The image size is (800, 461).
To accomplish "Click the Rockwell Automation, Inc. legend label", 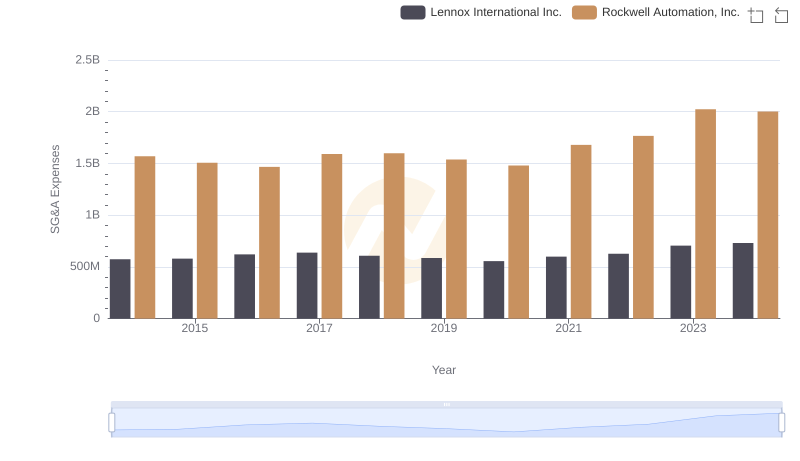I will [x=670, y=12].
